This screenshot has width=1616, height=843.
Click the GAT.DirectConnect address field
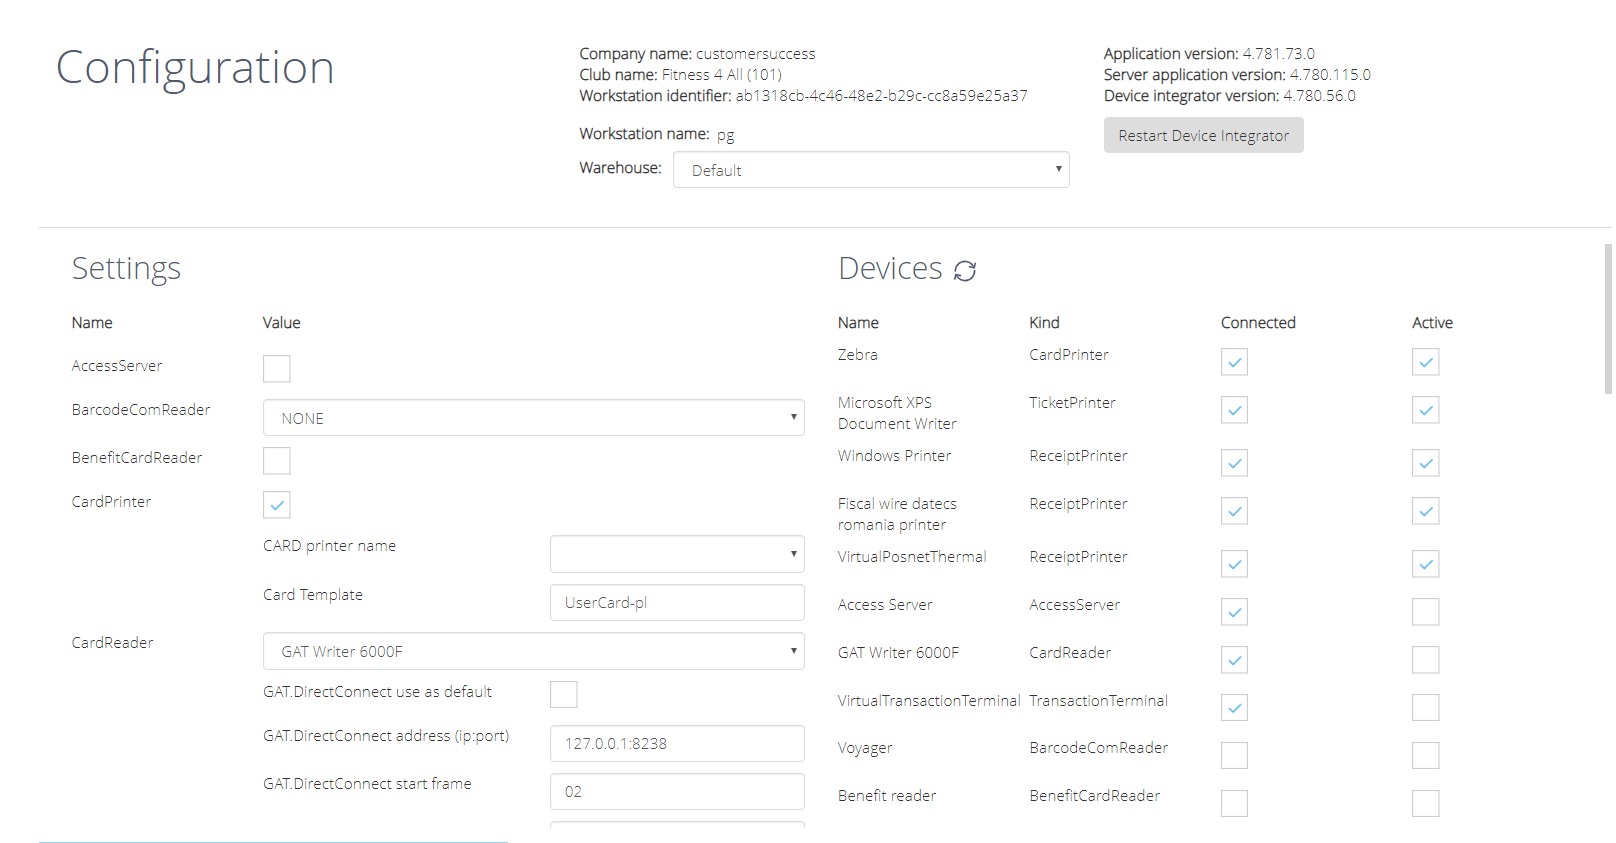click(676, 744)
